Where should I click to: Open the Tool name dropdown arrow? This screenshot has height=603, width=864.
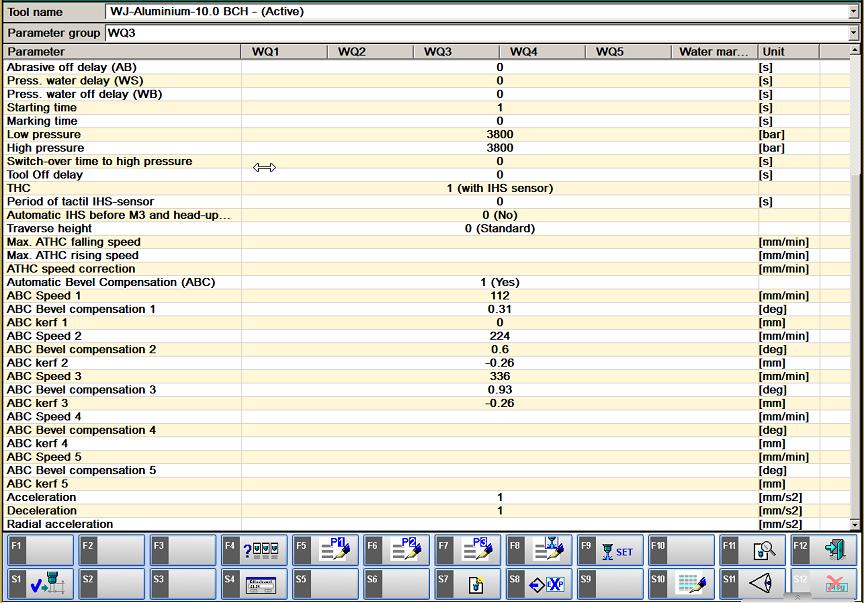[854, 12]
